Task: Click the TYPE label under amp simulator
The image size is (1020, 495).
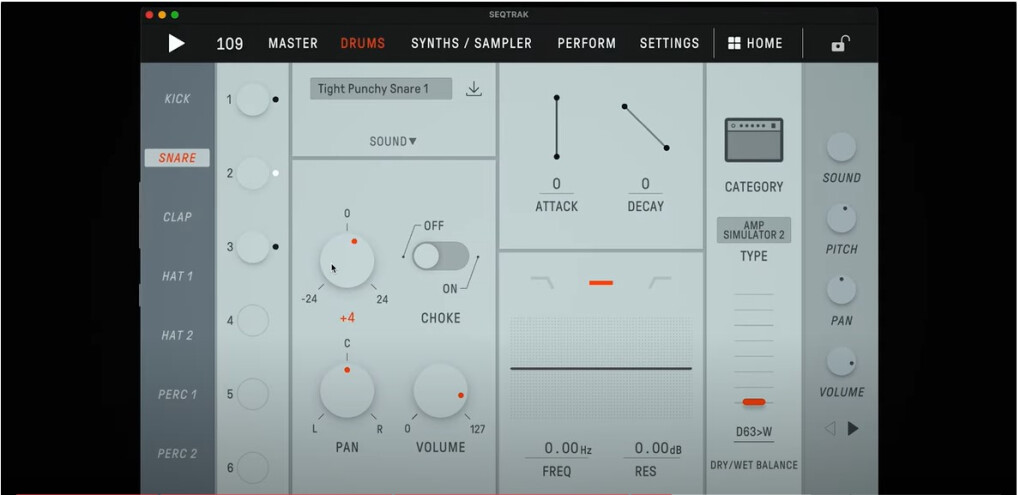Action: tap(754, 256)
